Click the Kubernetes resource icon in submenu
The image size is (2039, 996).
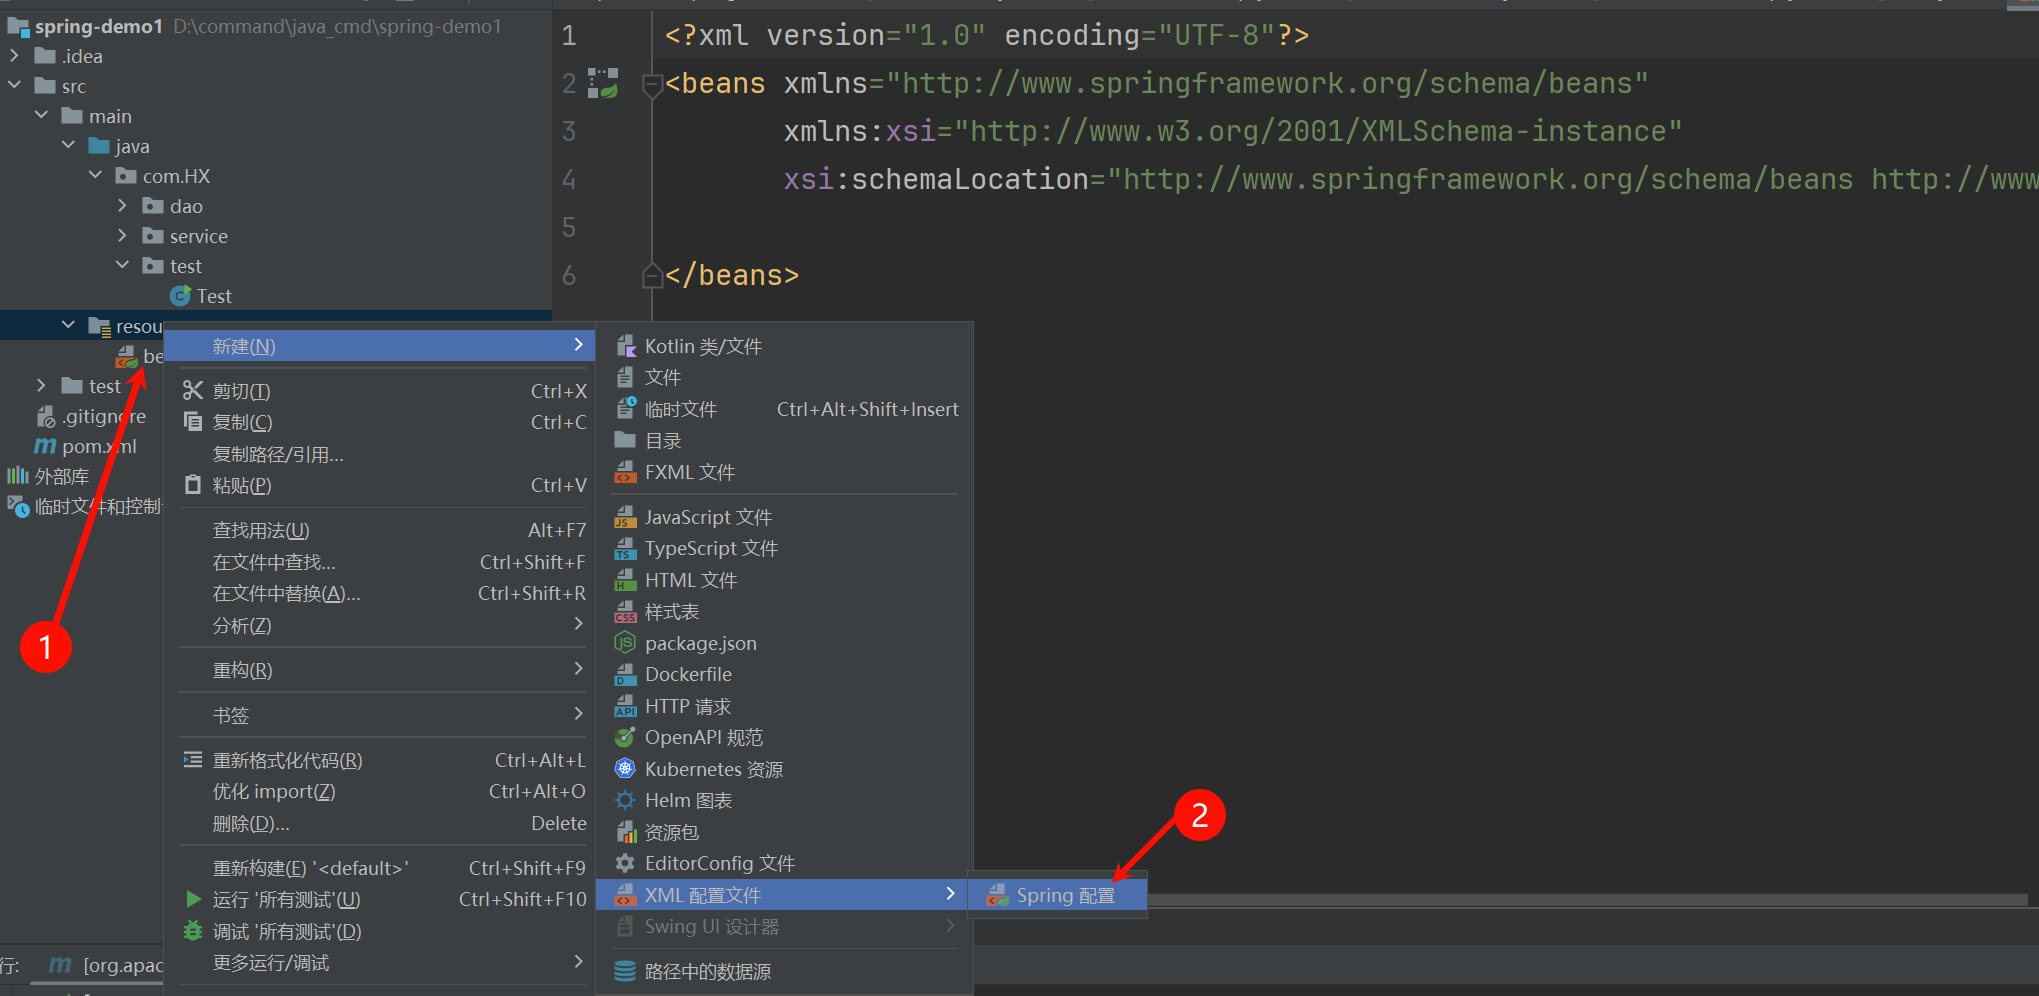coord(625,769)
